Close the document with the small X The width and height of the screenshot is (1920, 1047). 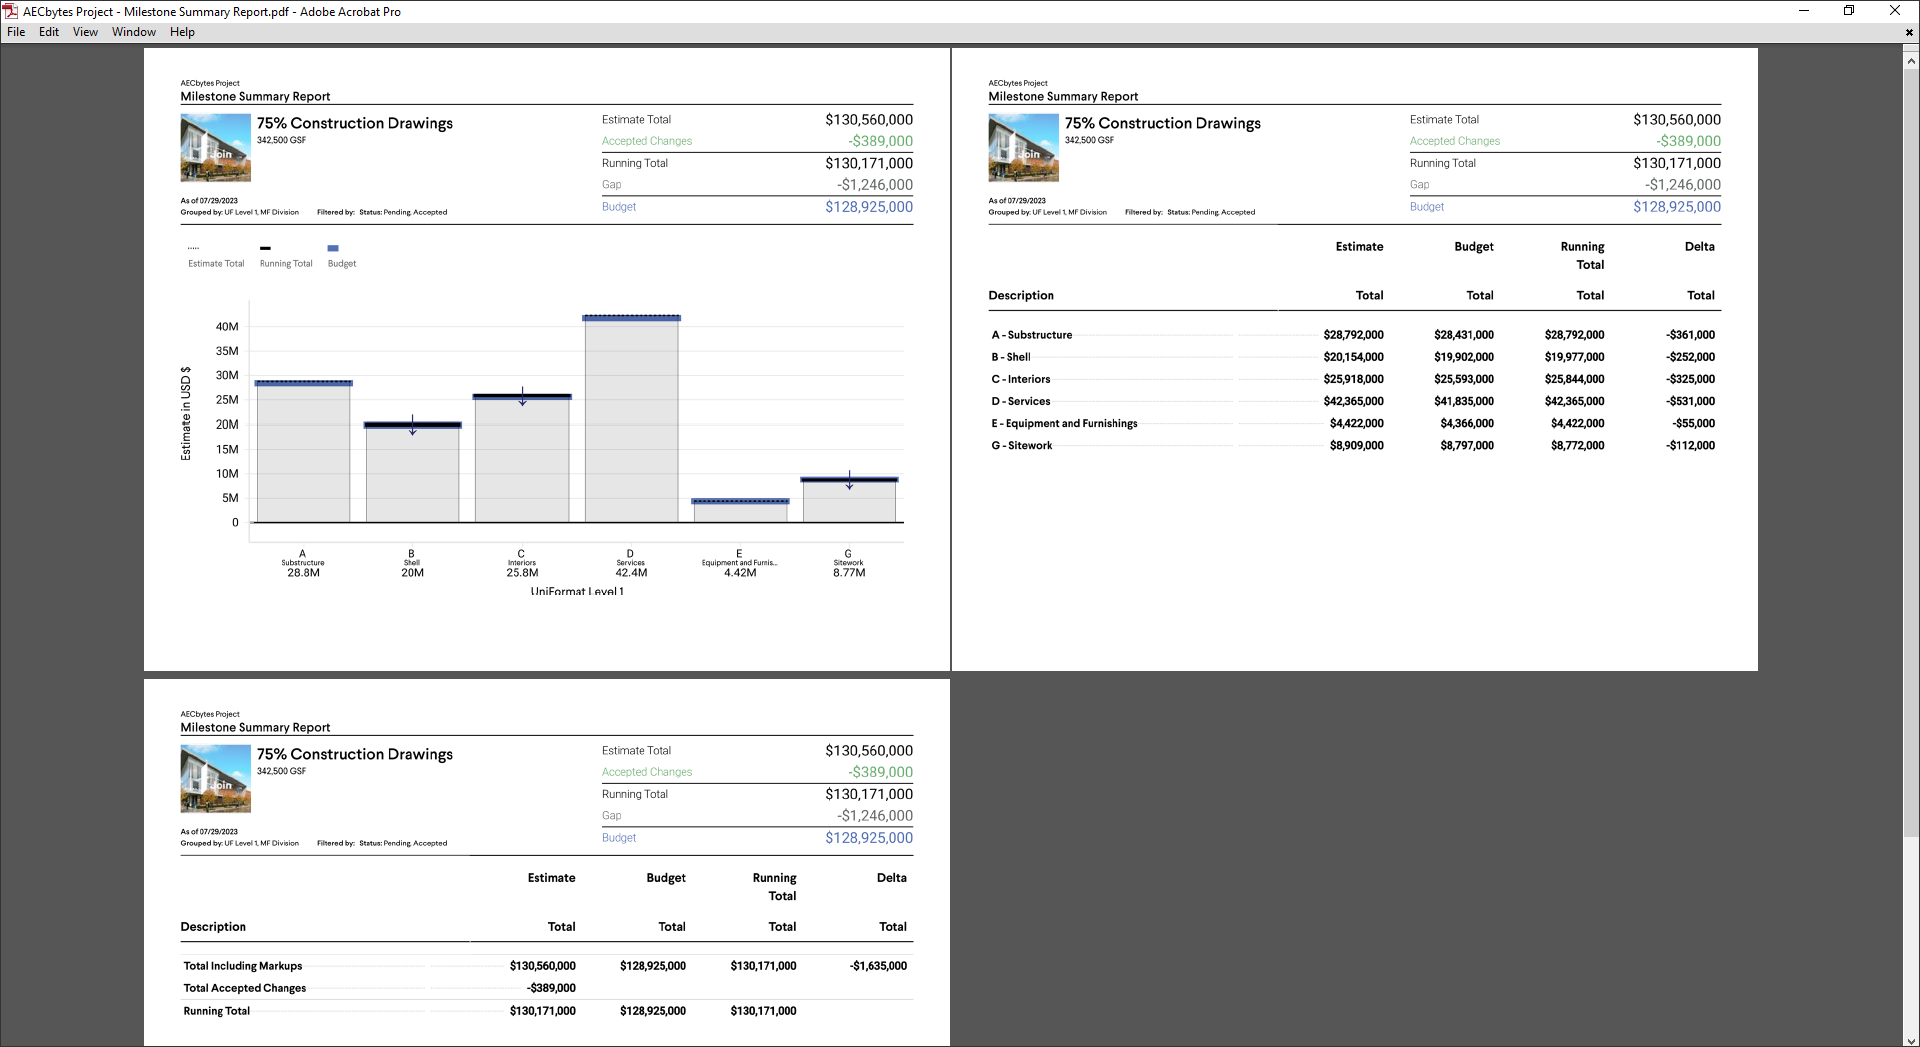tap(1909, 32)
